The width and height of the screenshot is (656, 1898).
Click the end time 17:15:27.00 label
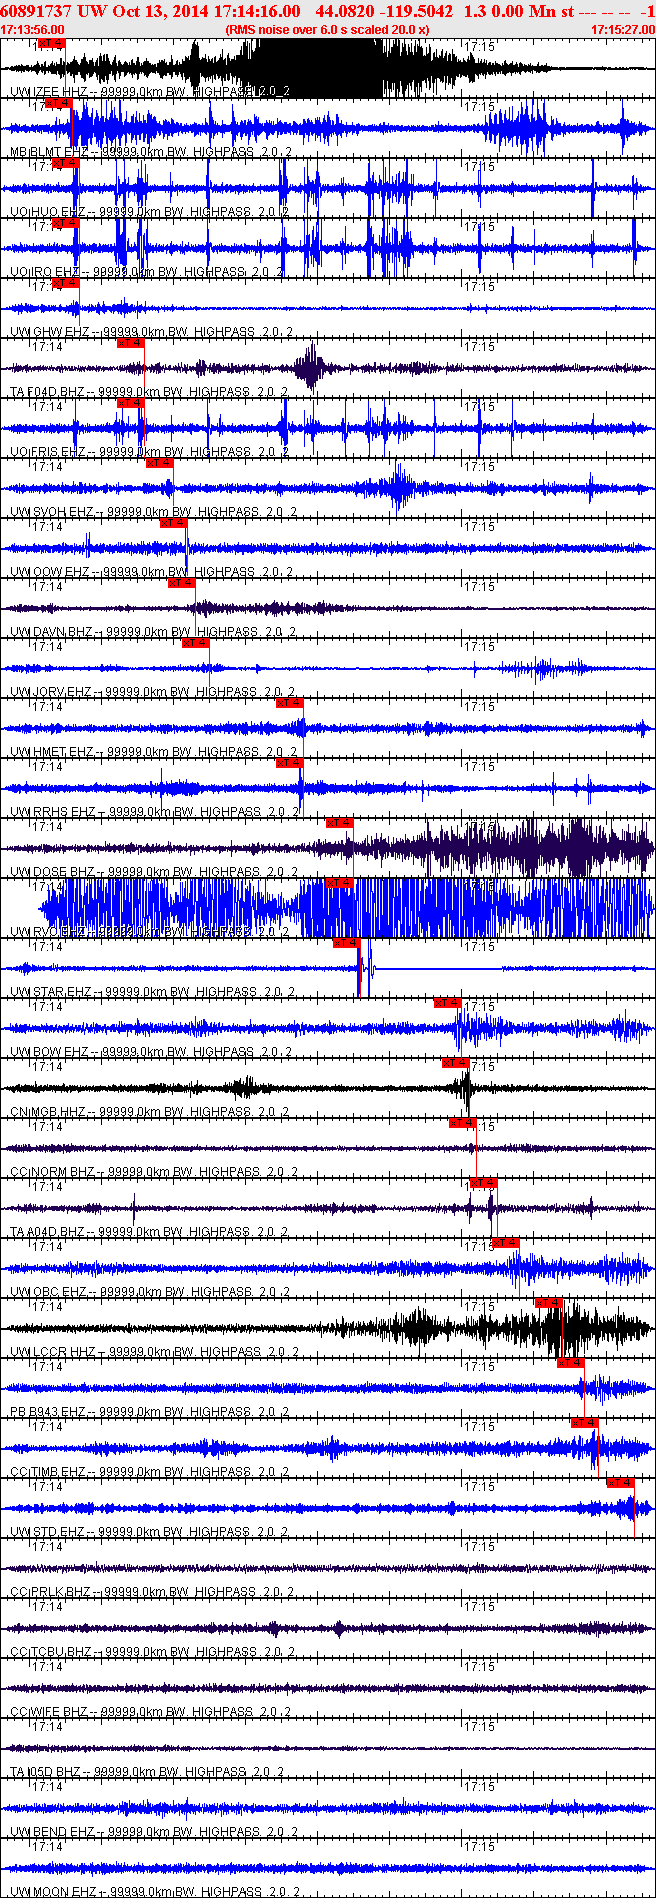(x=622, y=30)
